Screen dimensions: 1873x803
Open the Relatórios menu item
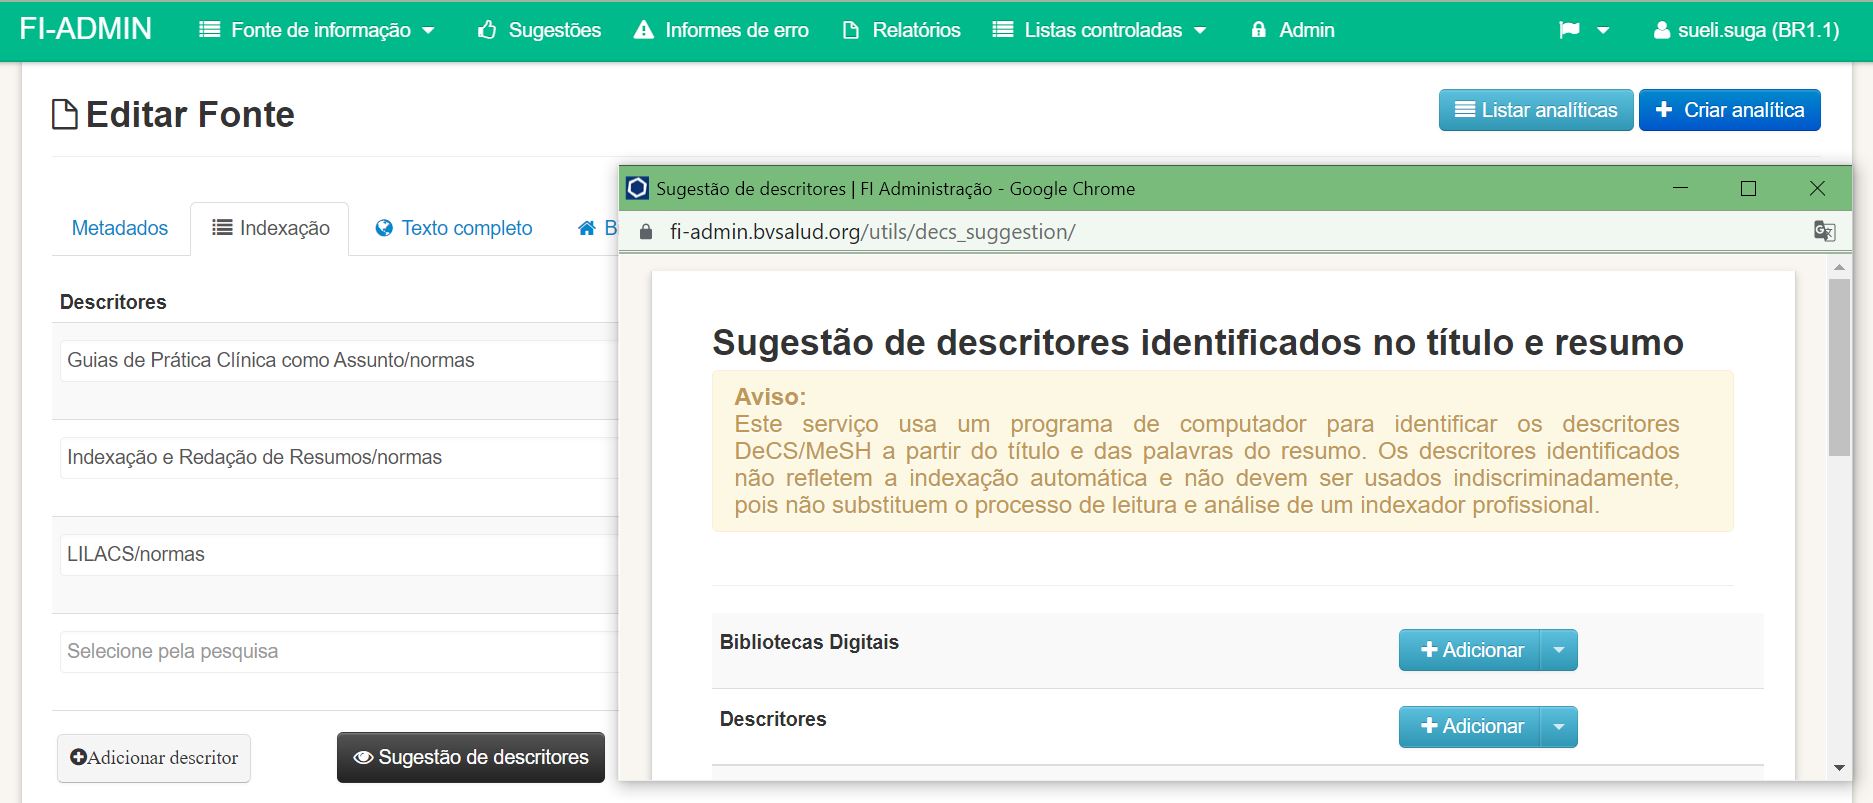click(901, 30)
